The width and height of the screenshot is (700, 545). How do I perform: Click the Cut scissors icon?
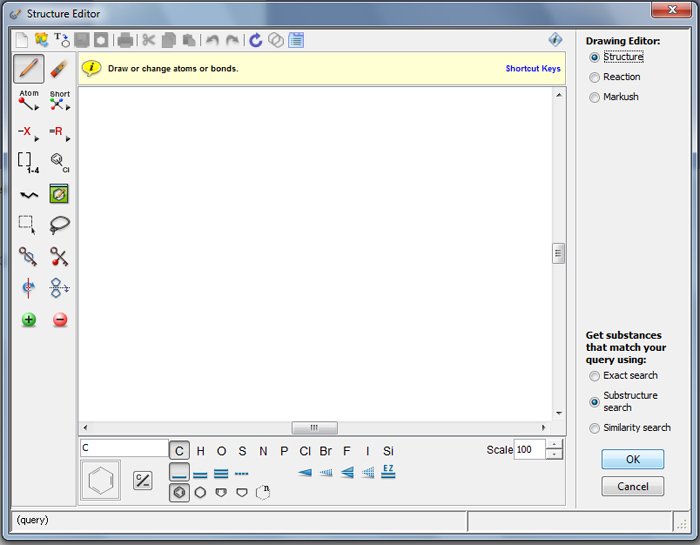click(149, 40)
